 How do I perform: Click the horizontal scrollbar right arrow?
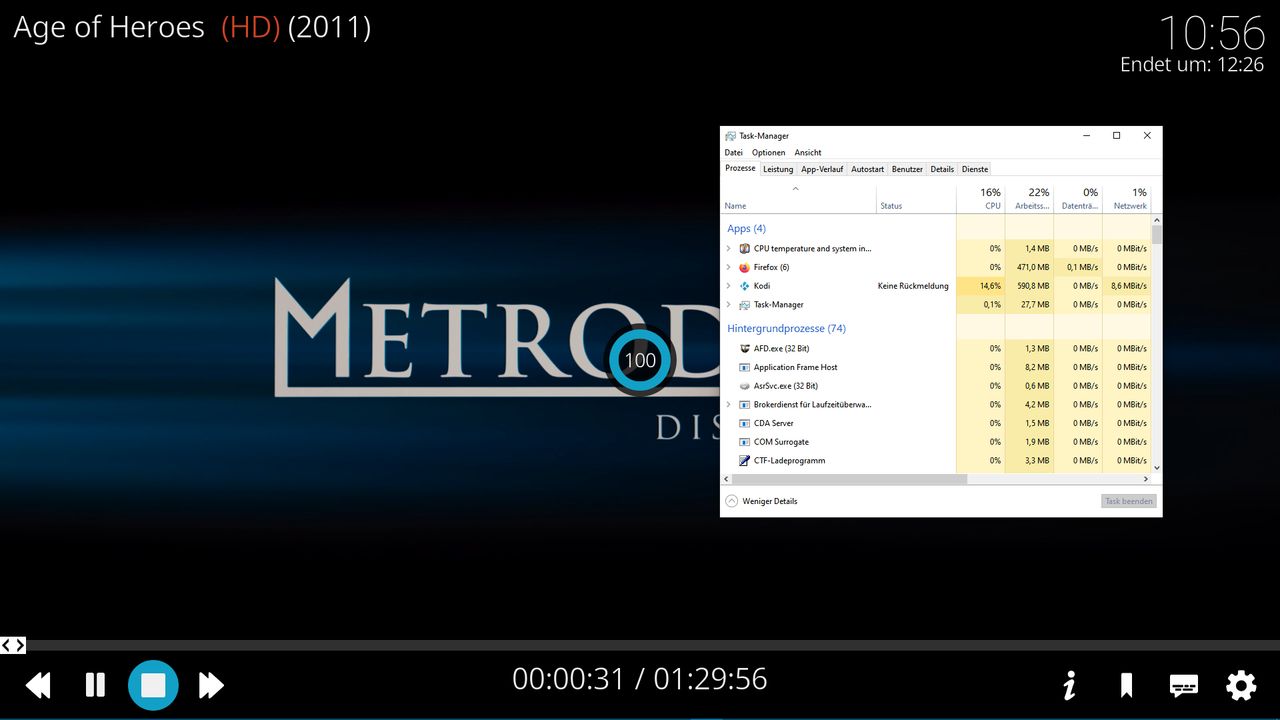coord(1146,480)
